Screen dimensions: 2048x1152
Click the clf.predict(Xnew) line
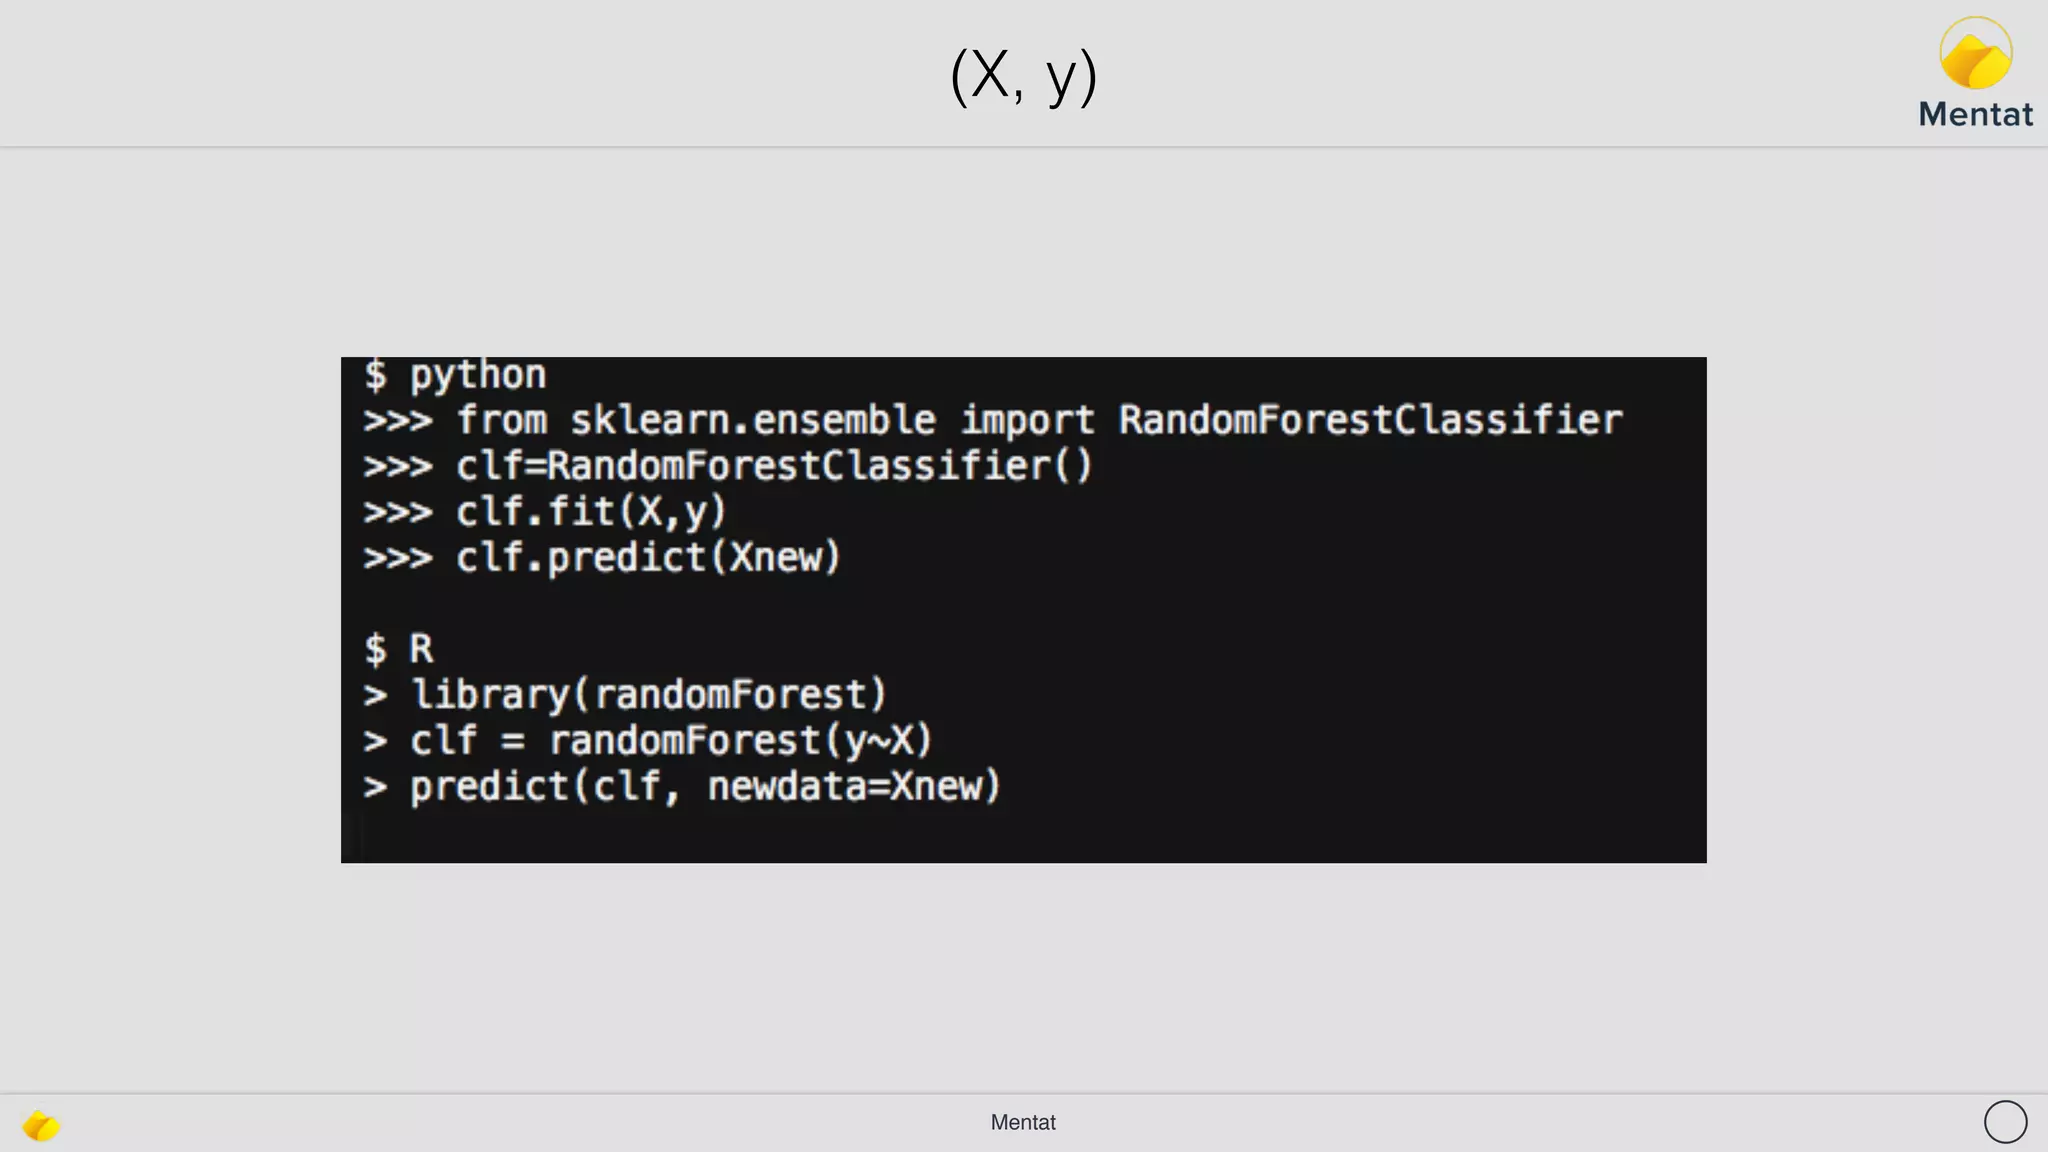(x=602, y=558)
